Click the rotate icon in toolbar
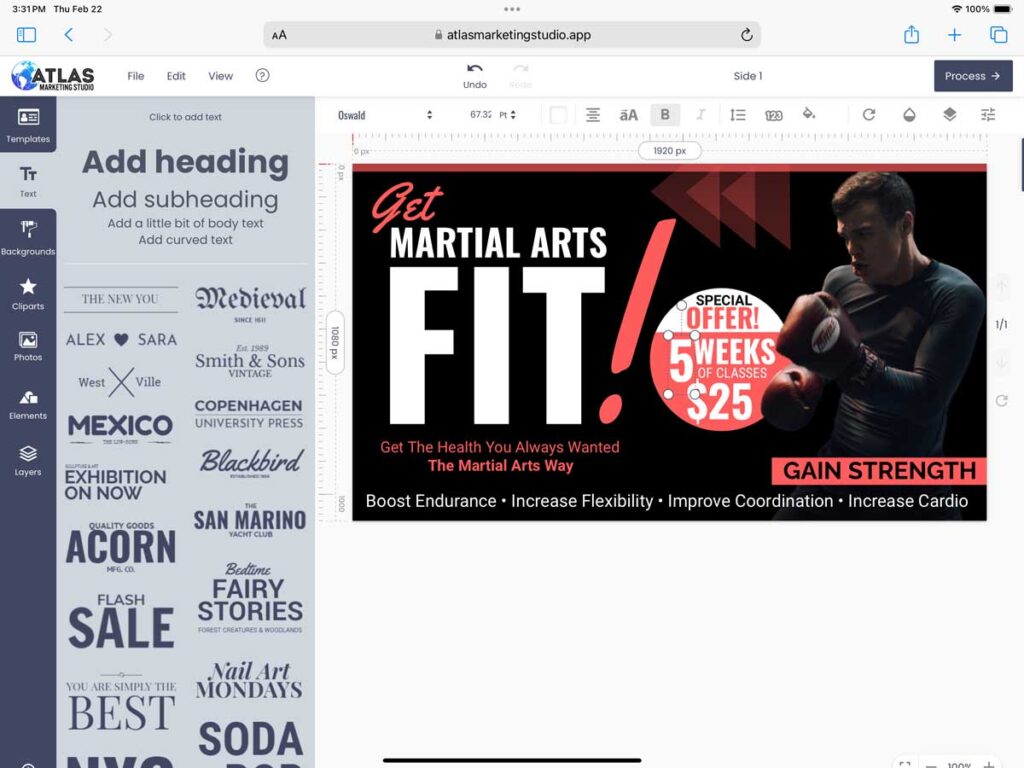Screen dimensions: 1024x768 869,115
